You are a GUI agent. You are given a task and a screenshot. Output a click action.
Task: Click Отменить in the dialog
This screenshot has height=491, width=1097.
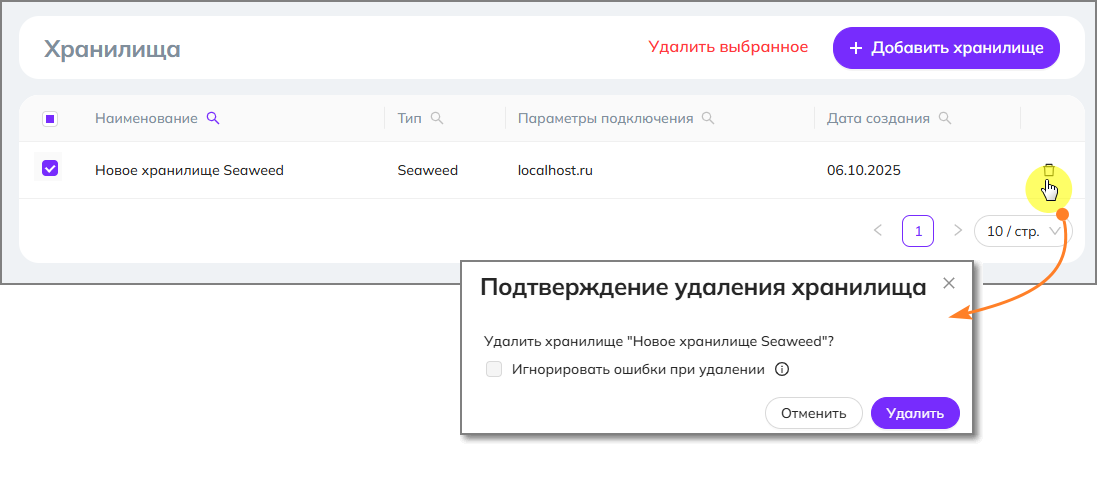[814, 413]
